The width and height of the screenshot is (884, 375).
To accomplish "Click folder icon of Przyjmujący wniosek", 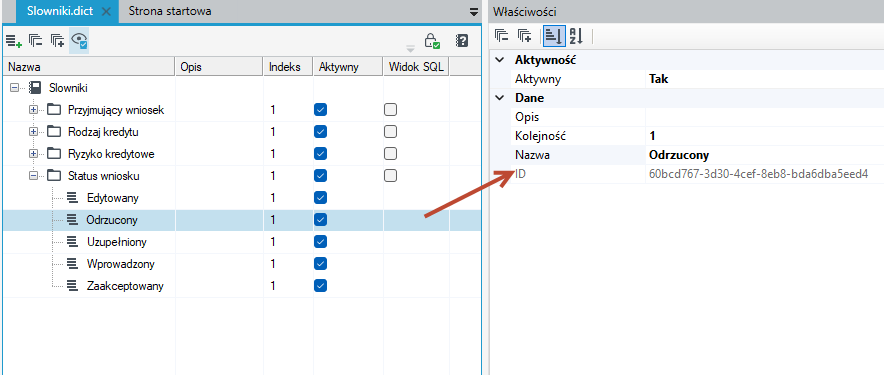I will click(54, 109).
